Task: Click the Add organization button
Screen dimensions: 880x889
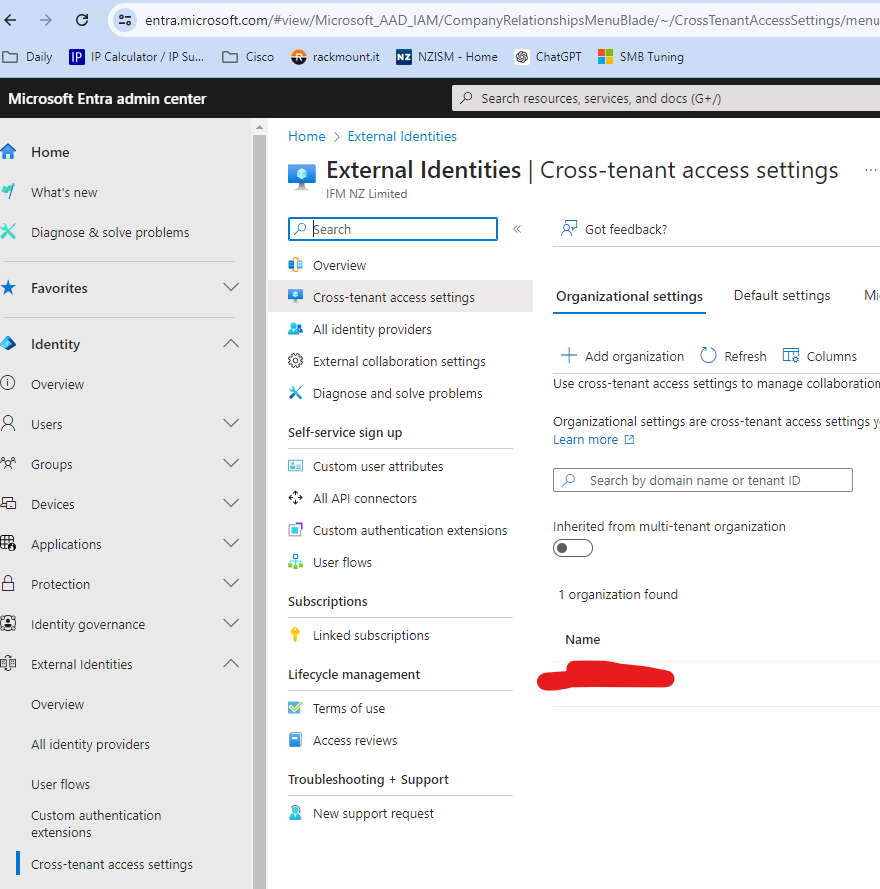Action: coord(622,355)
